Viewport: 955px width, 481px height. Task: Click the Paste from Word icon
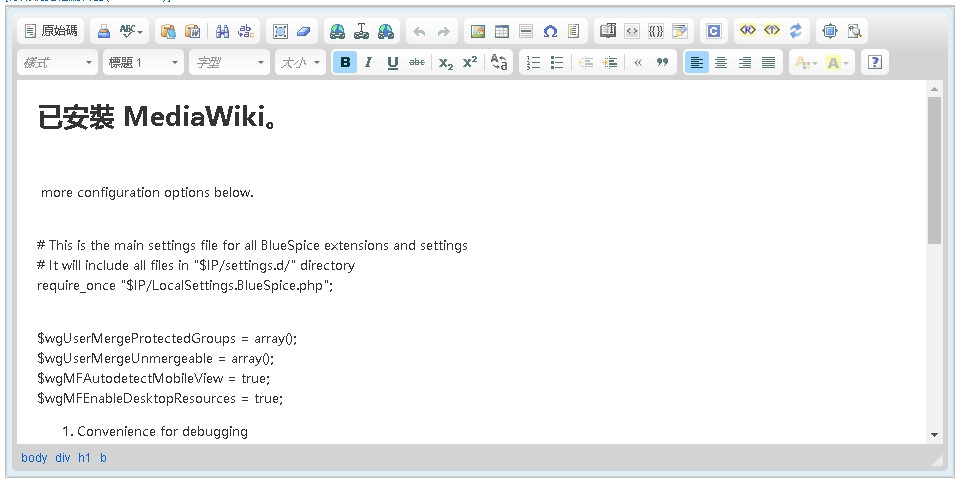point(192,31)
